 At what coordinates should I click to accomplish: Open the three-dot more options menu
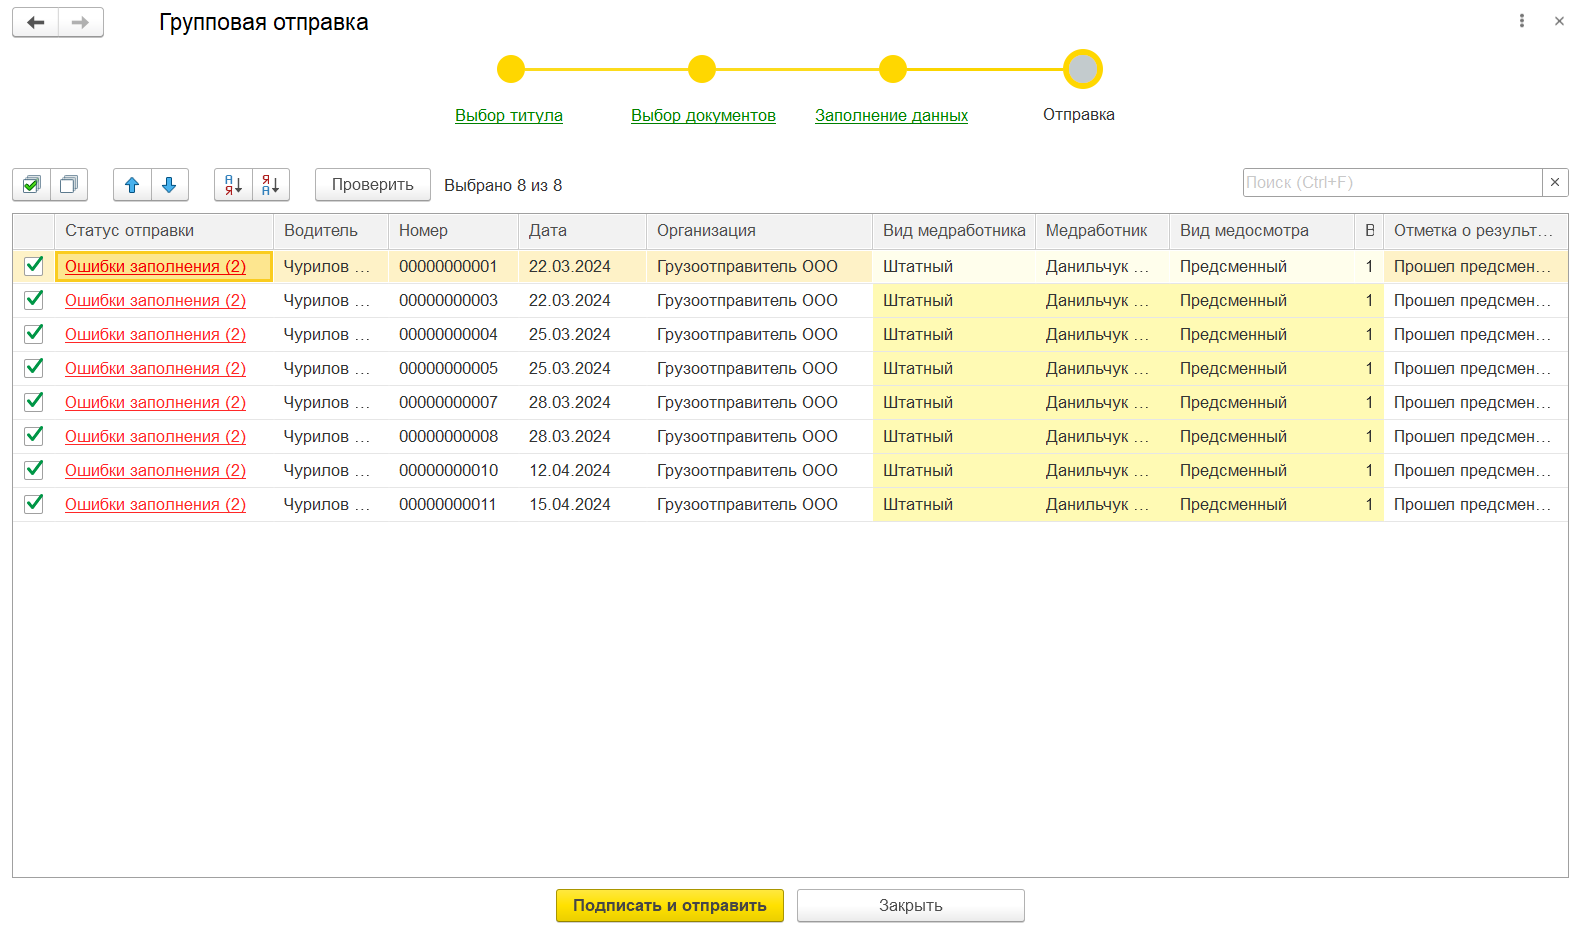pyautogui.click(x=1522, y=21)
